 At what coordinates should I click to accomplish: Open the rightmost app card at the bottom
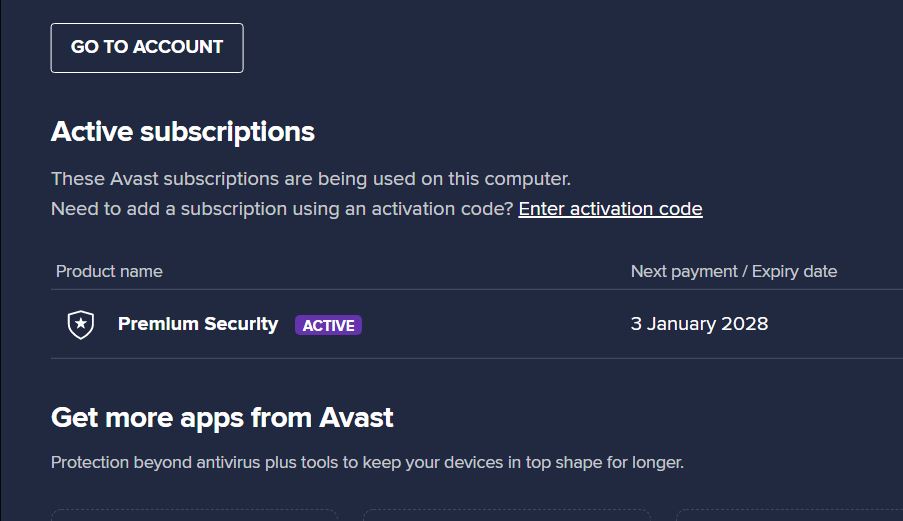tap(790, 515)
